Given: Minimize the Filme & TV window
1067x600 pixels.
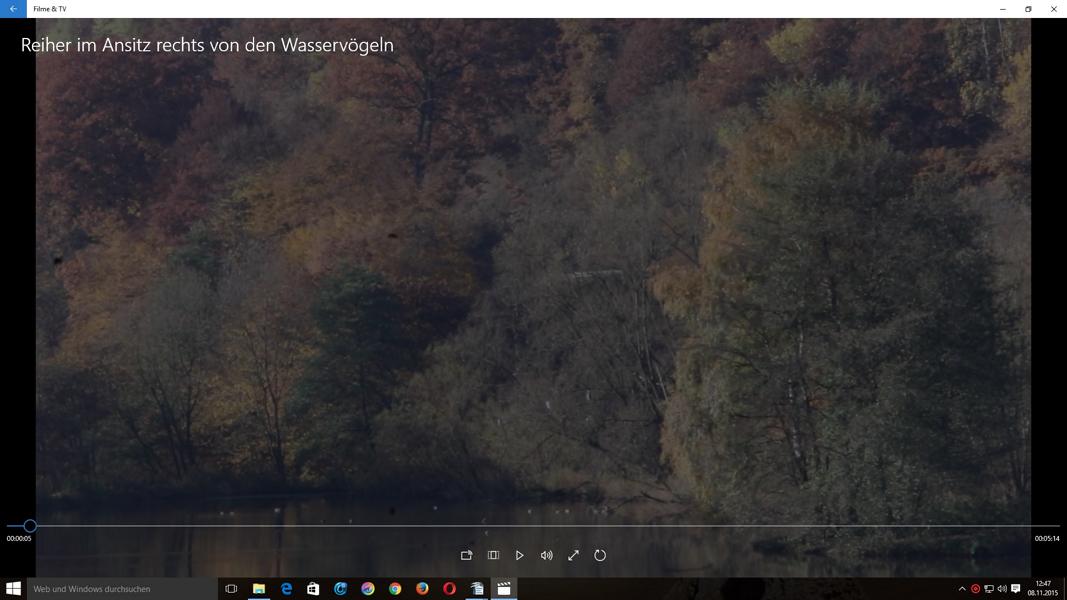Looking at the screenshot, I should click(1002, 9).
